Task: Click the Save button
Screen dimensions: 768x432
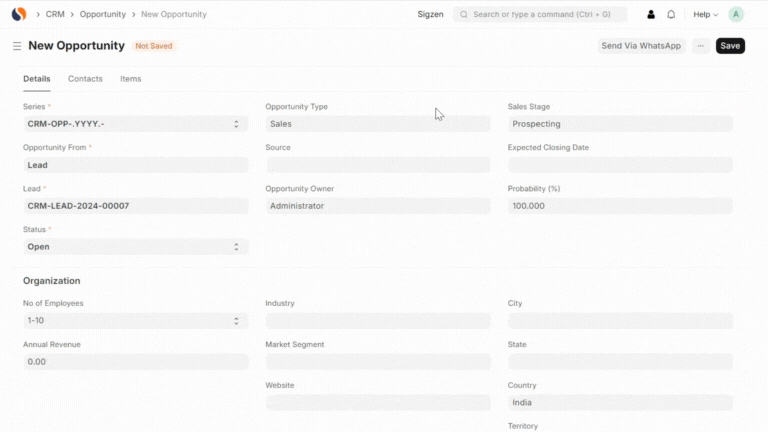Action: click(730, 46)
